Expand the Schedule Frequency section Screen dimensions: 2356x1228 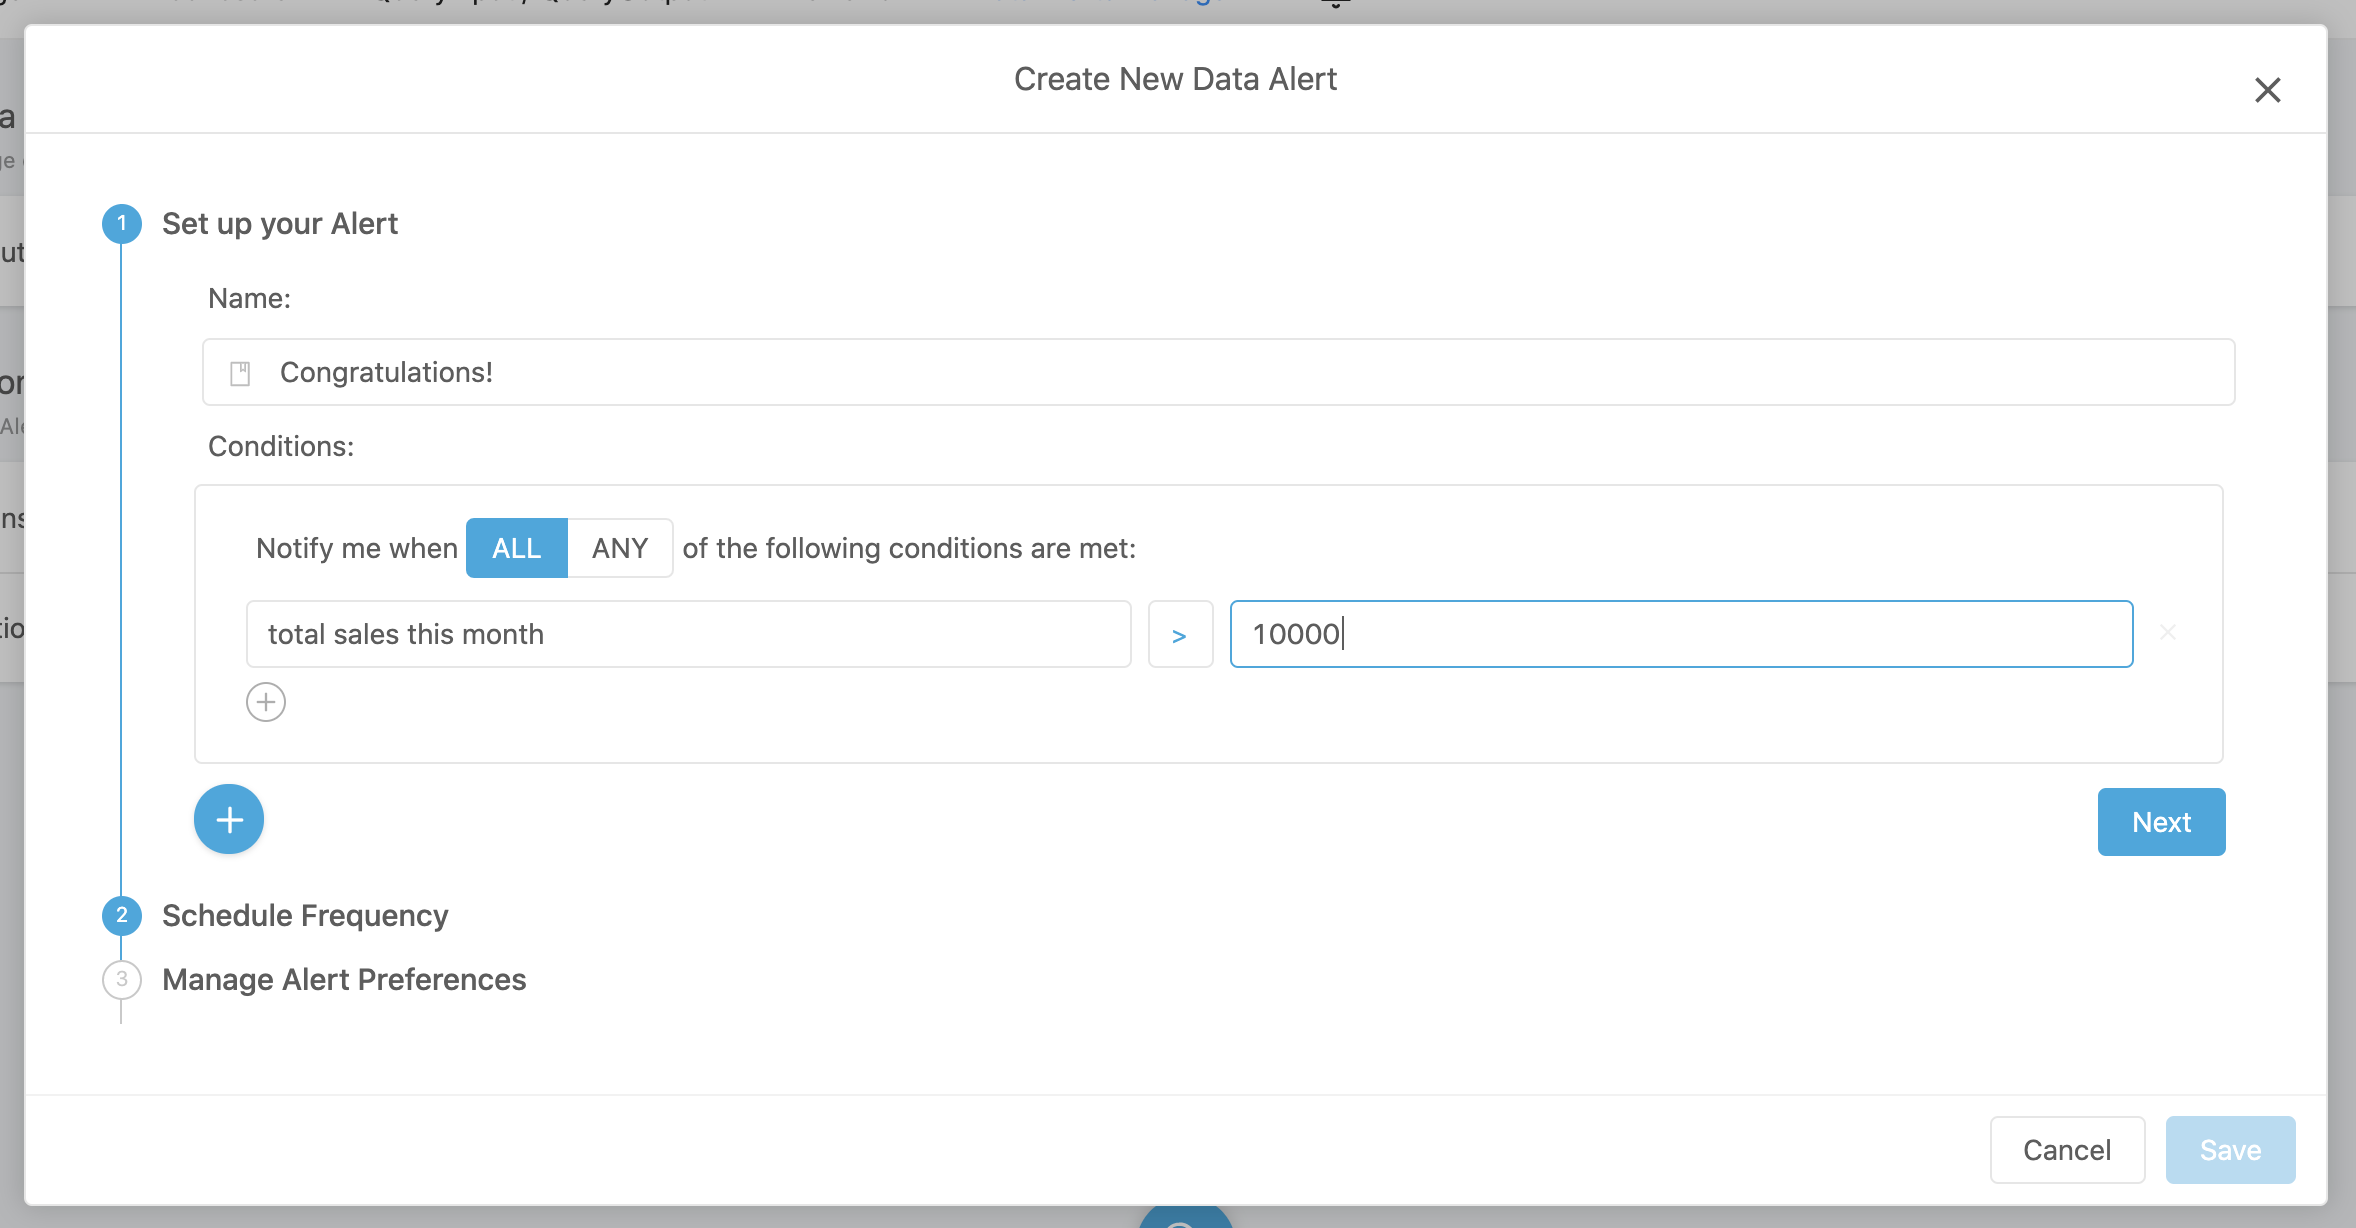(305, 915)
